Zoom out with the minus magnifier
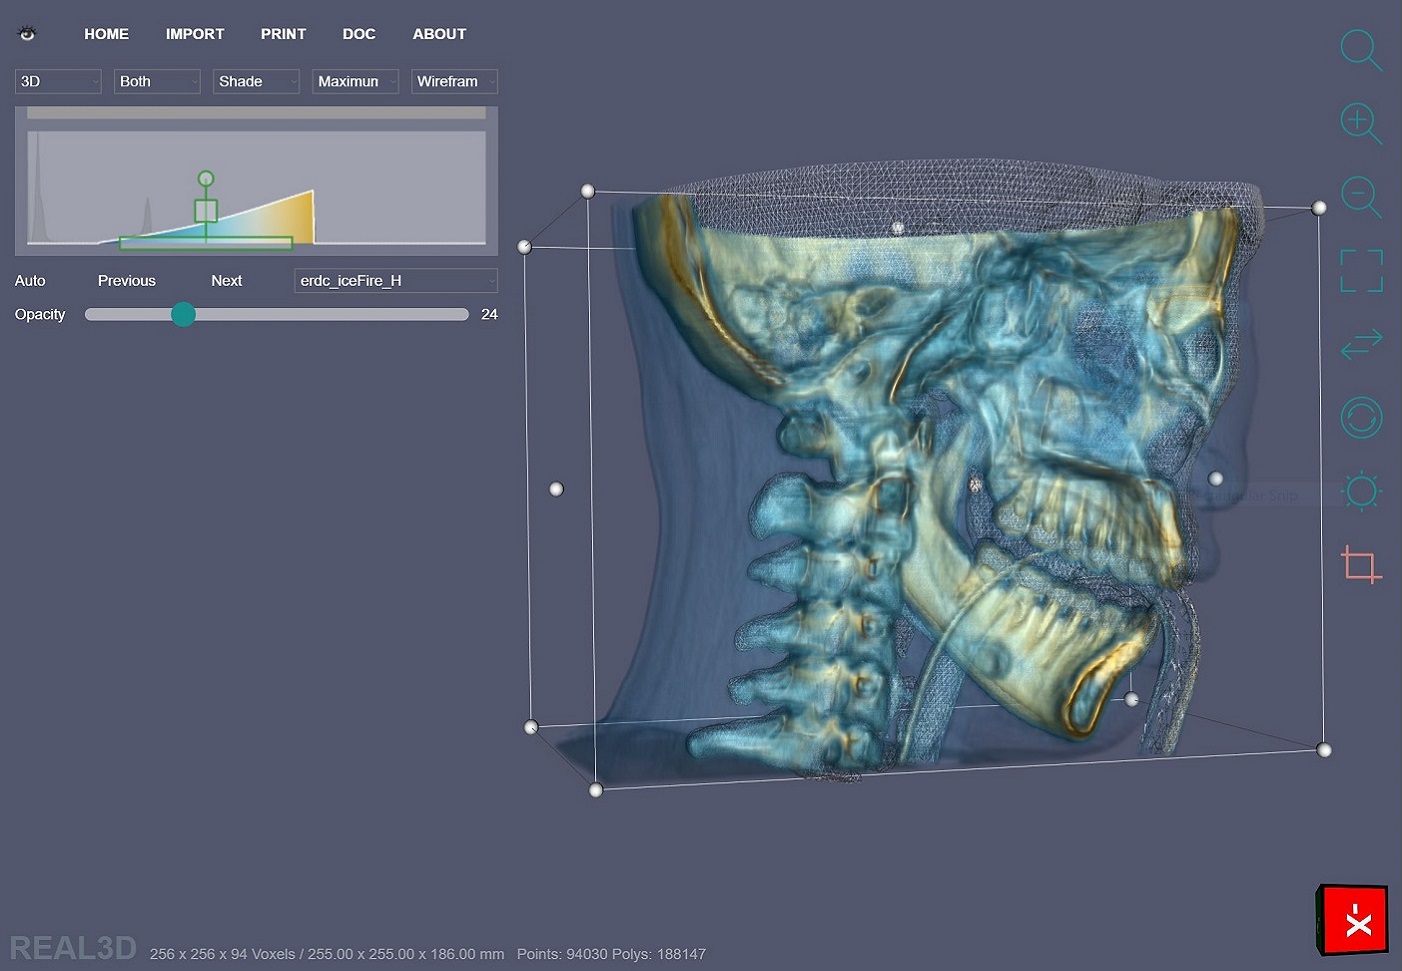The height and width of the screenshot is (971, 1402). point(1360,196)
